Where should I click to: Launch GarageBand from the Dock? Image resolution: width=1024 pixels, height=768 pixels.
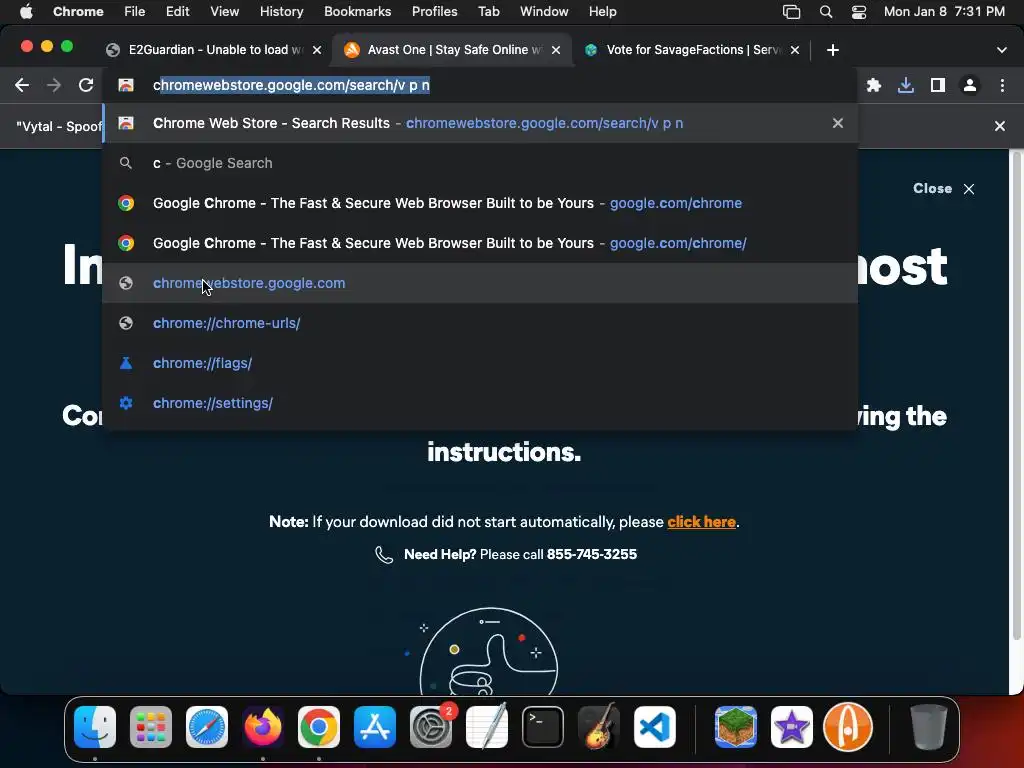pyautogui.click(x=599, y=726)
